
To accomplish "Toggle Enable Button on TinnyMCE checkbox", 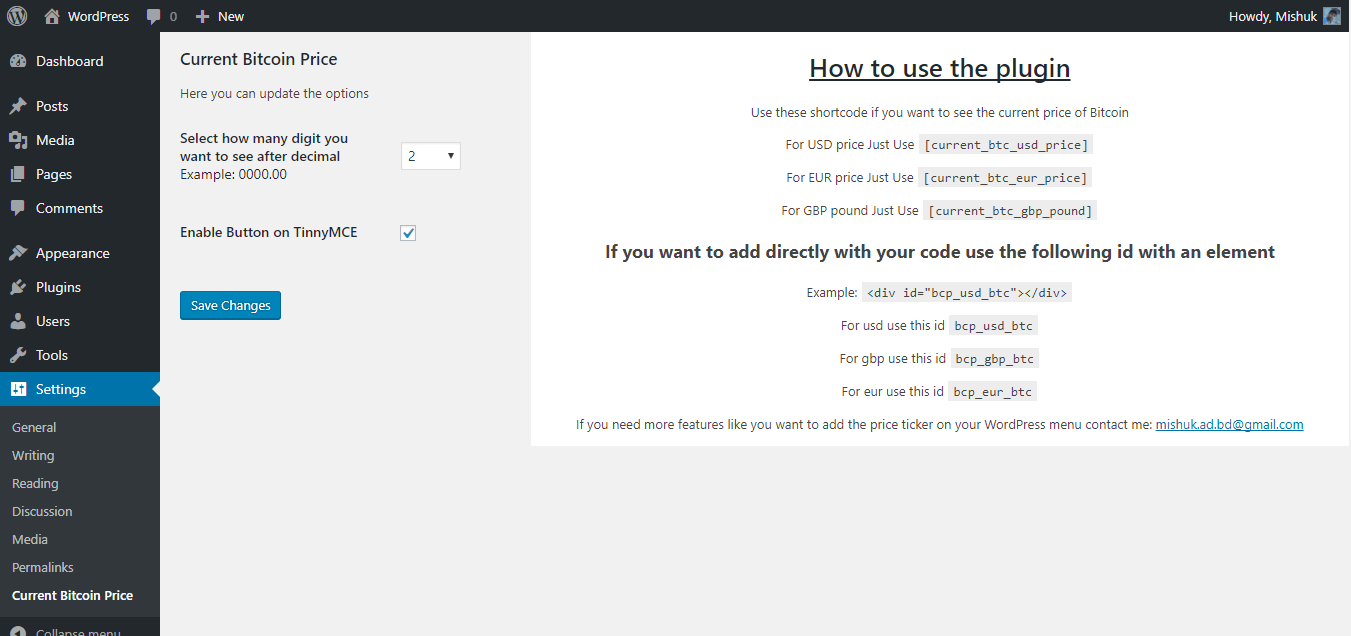I will pyautogui.click(x=408, y=233).
